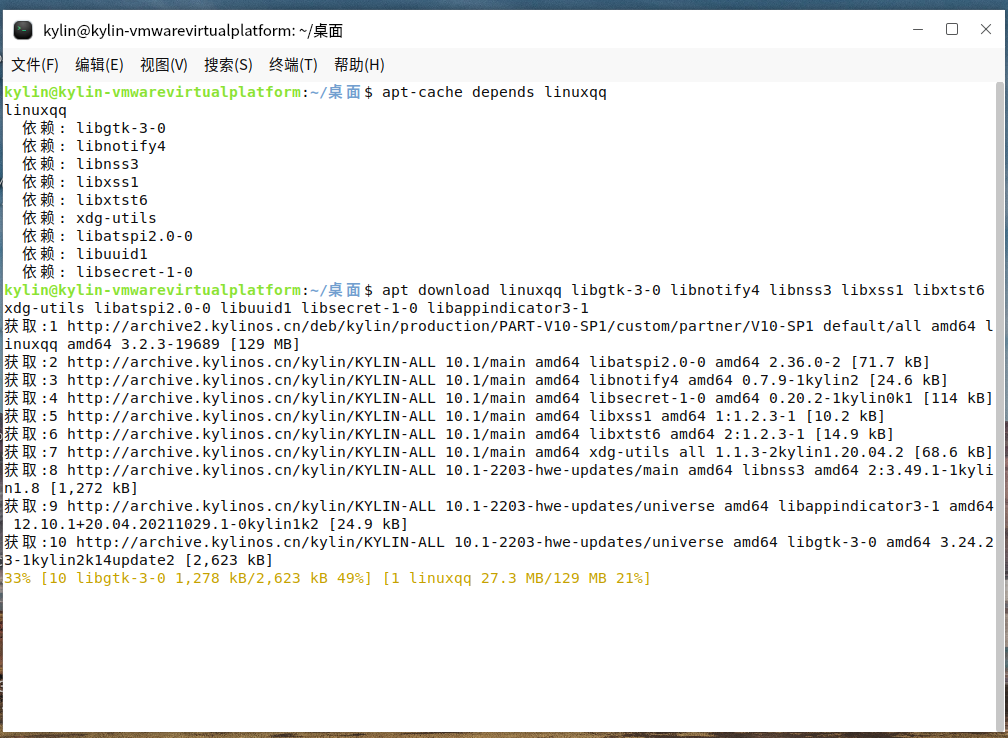Image resolution: width=1008 pixels, height=738 pixels.
Task: Open the 视图(V) menu
Action: click(164, 65)
